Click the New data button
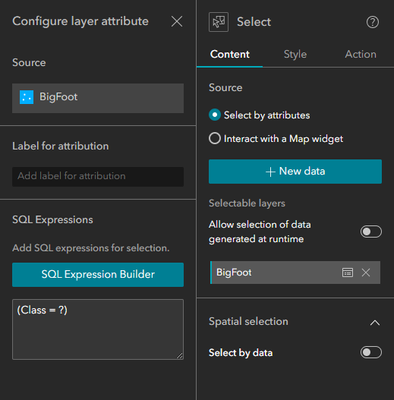Screen dimensions: 394x400 click(295, 171)
